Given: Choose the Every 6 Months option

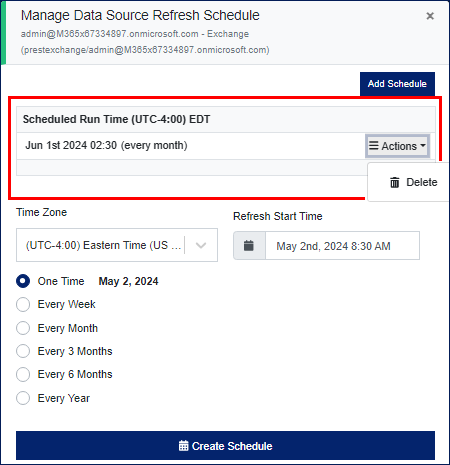Looking at the screenshot, I should pyautogui.click(x=23, y=374).
